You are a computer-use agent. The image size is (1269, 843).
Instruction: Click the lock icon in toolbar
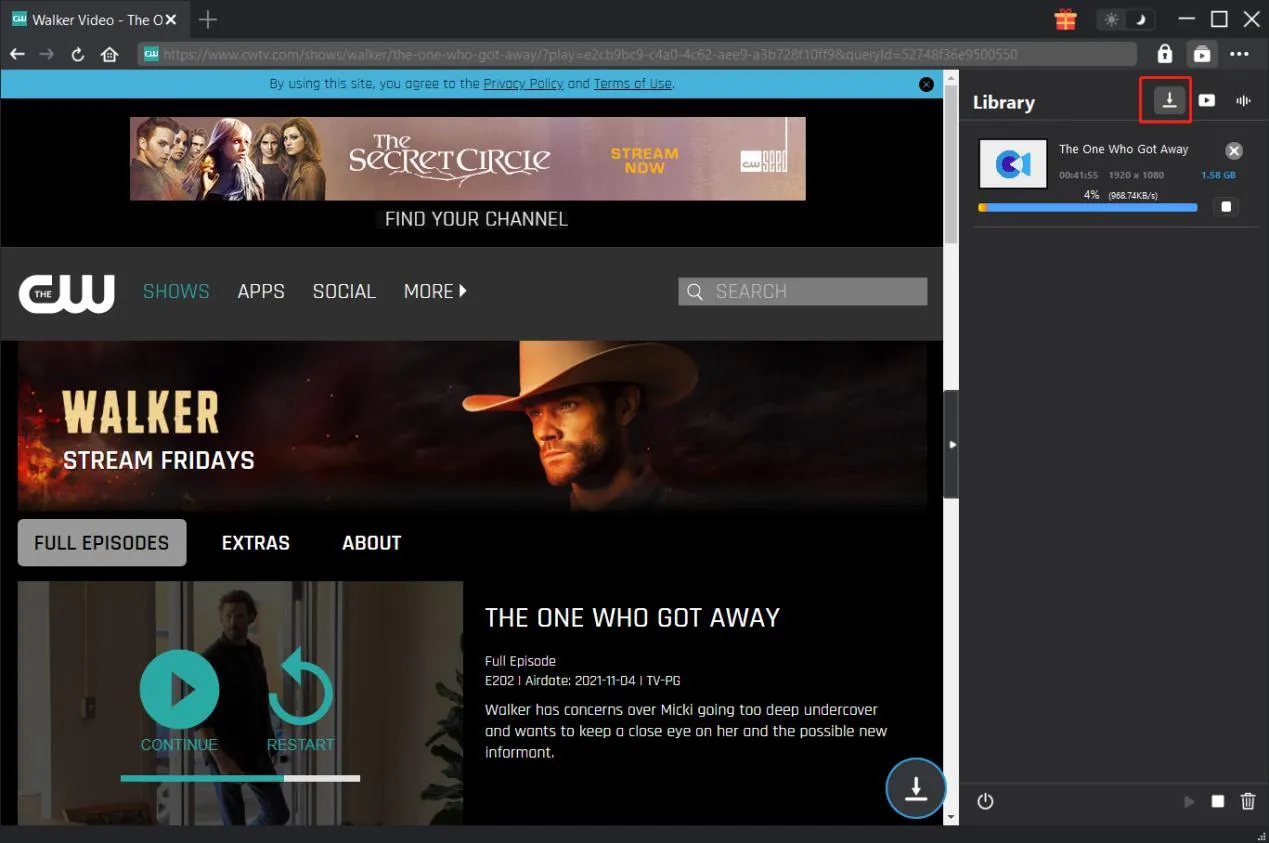click(1164, 54)
